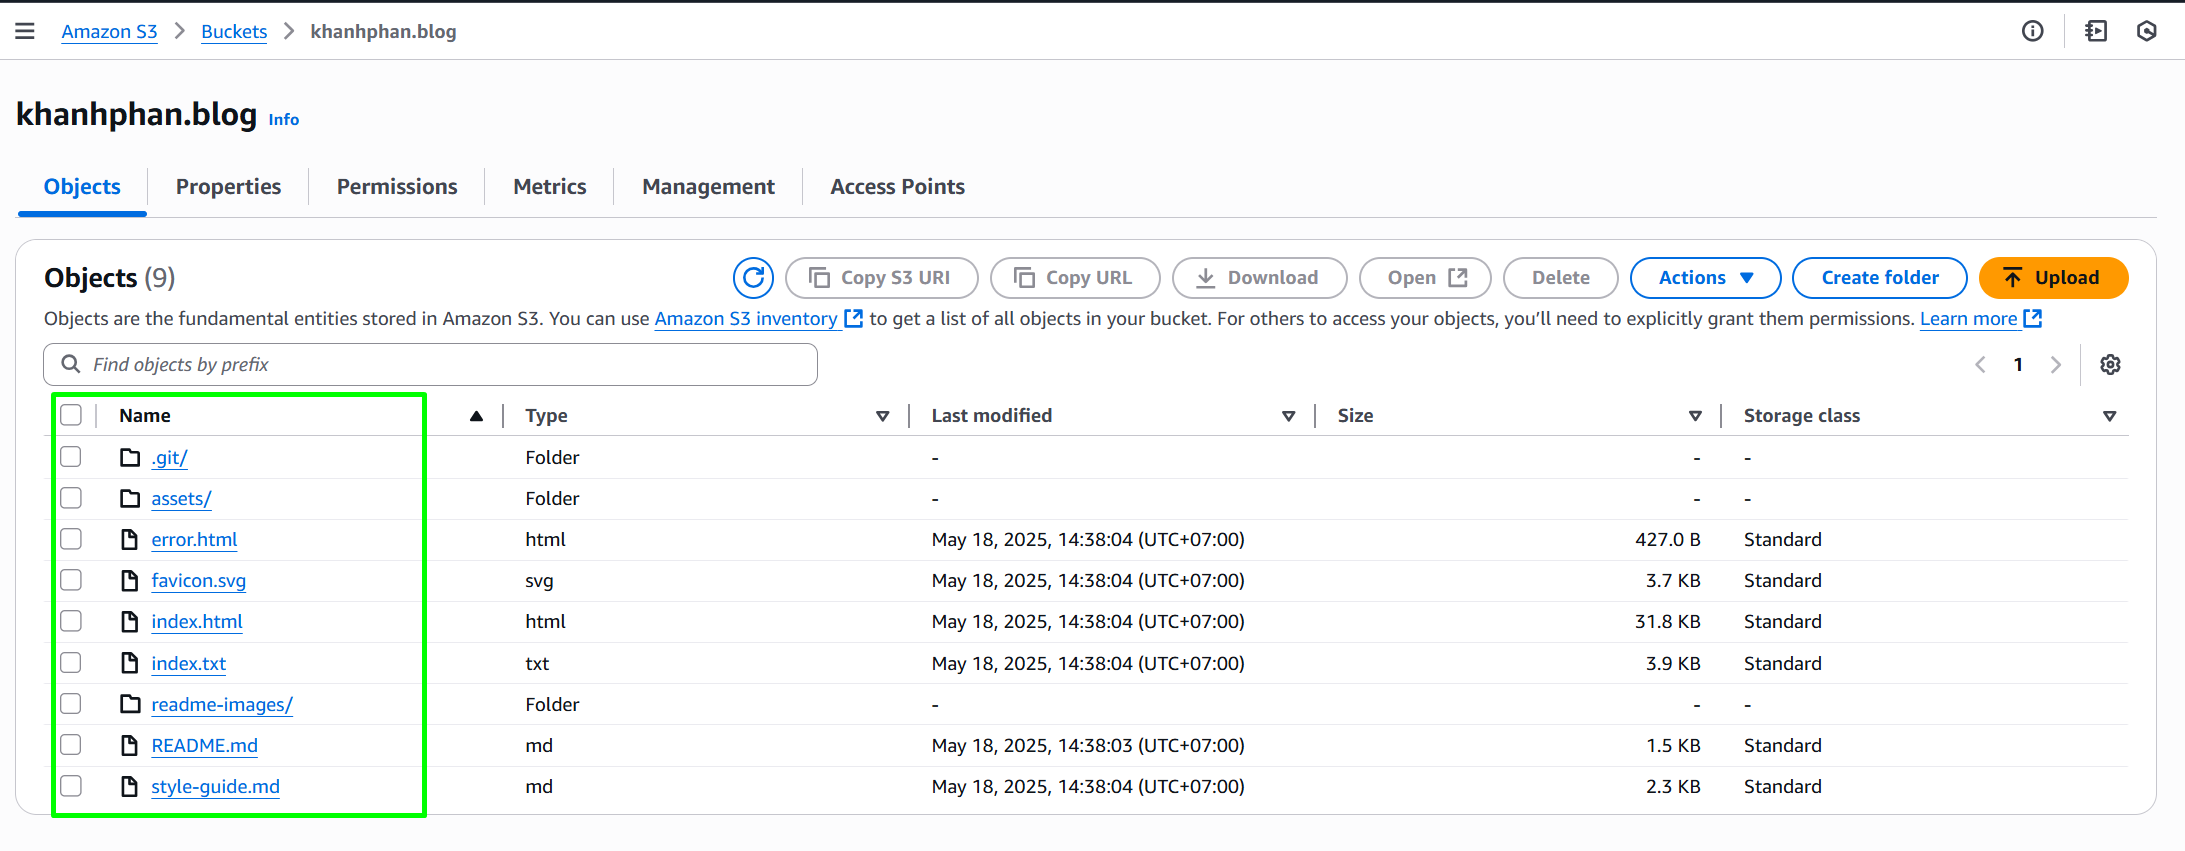Click file icon next to index.txt
This screenshot has width=2185, height=851.
coord(130,663)
